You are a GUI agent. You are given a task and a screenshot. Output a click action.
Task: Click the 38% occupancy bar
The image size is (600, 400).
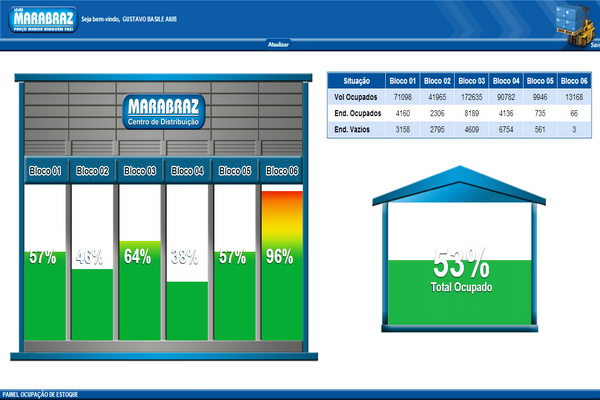point(188,311)
